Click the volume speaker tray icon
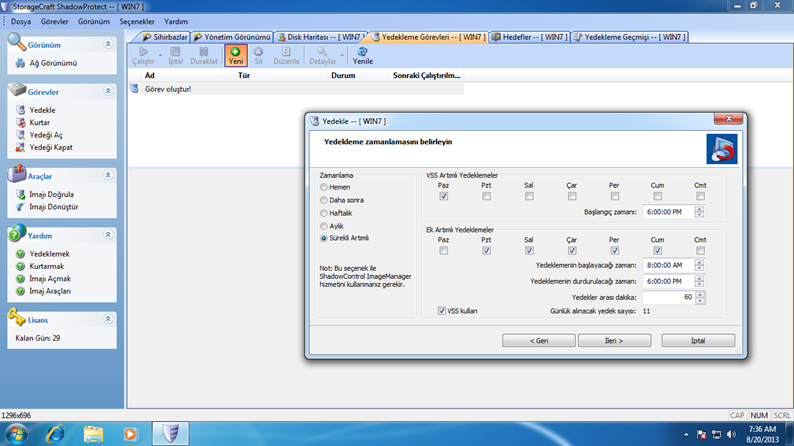The image size is (794, 446). 731,434
